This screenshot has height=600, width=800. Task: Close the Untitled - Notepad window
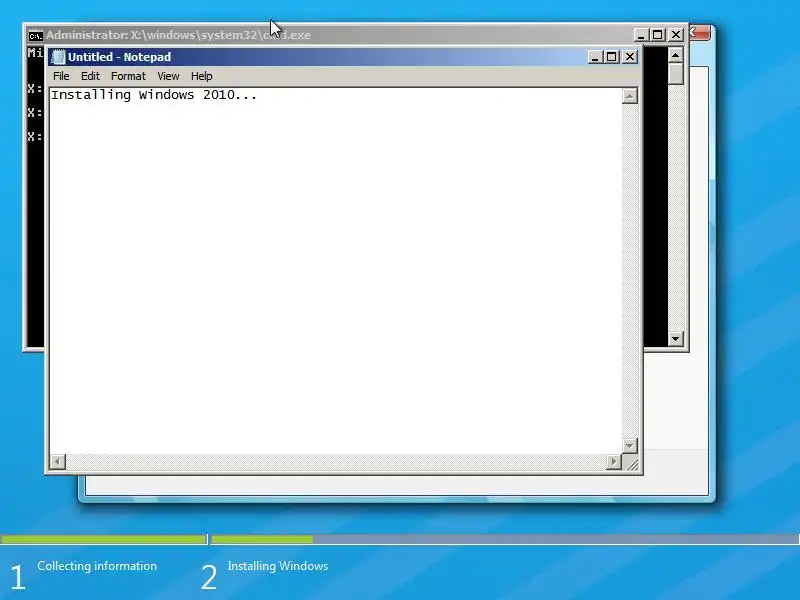coord(630,57)
